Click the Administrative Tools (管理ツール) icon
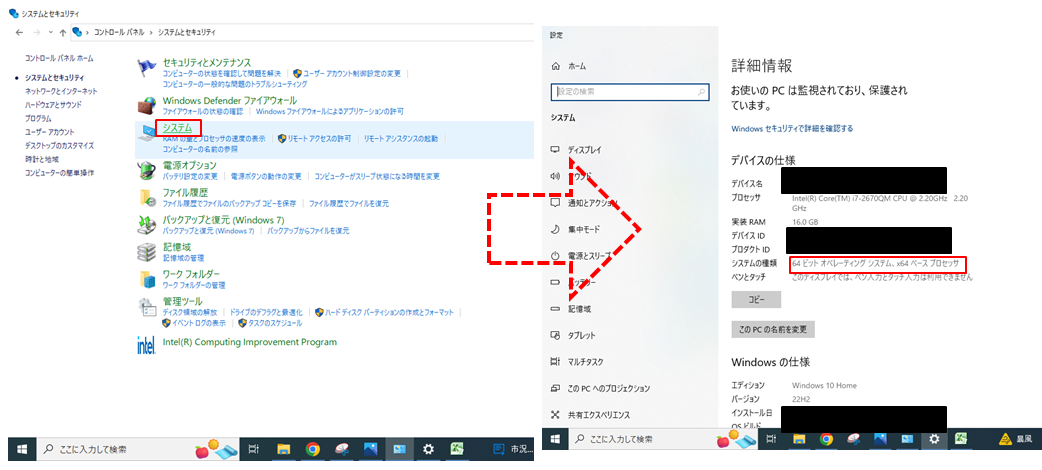This screenshot has height=470, width=1042. pos(146,307)
